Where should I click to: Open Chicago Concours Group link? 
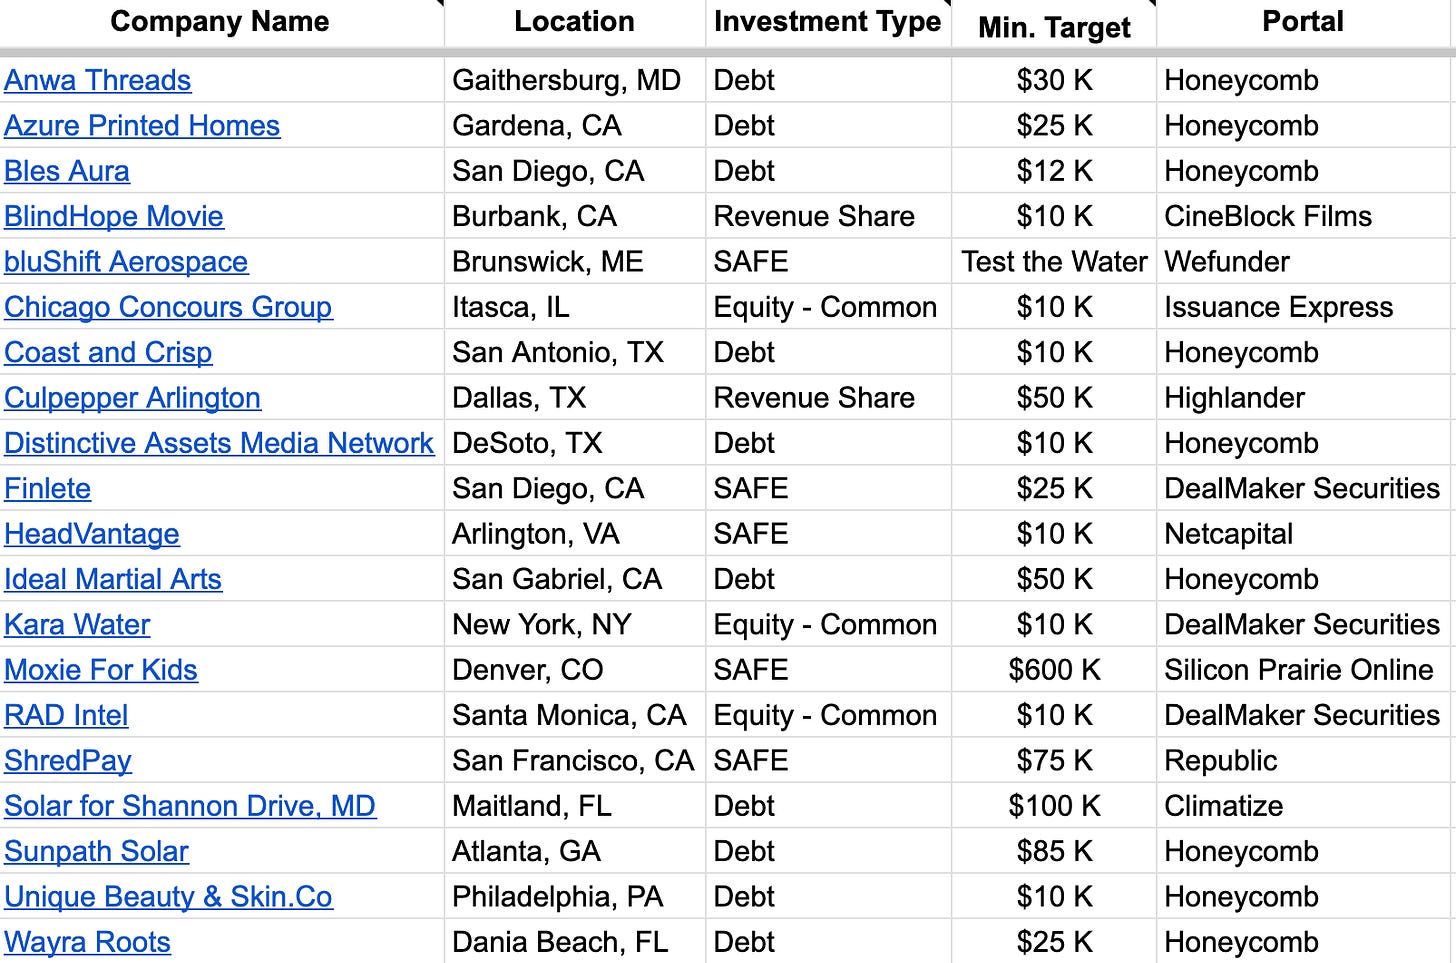tap(168, 307)
